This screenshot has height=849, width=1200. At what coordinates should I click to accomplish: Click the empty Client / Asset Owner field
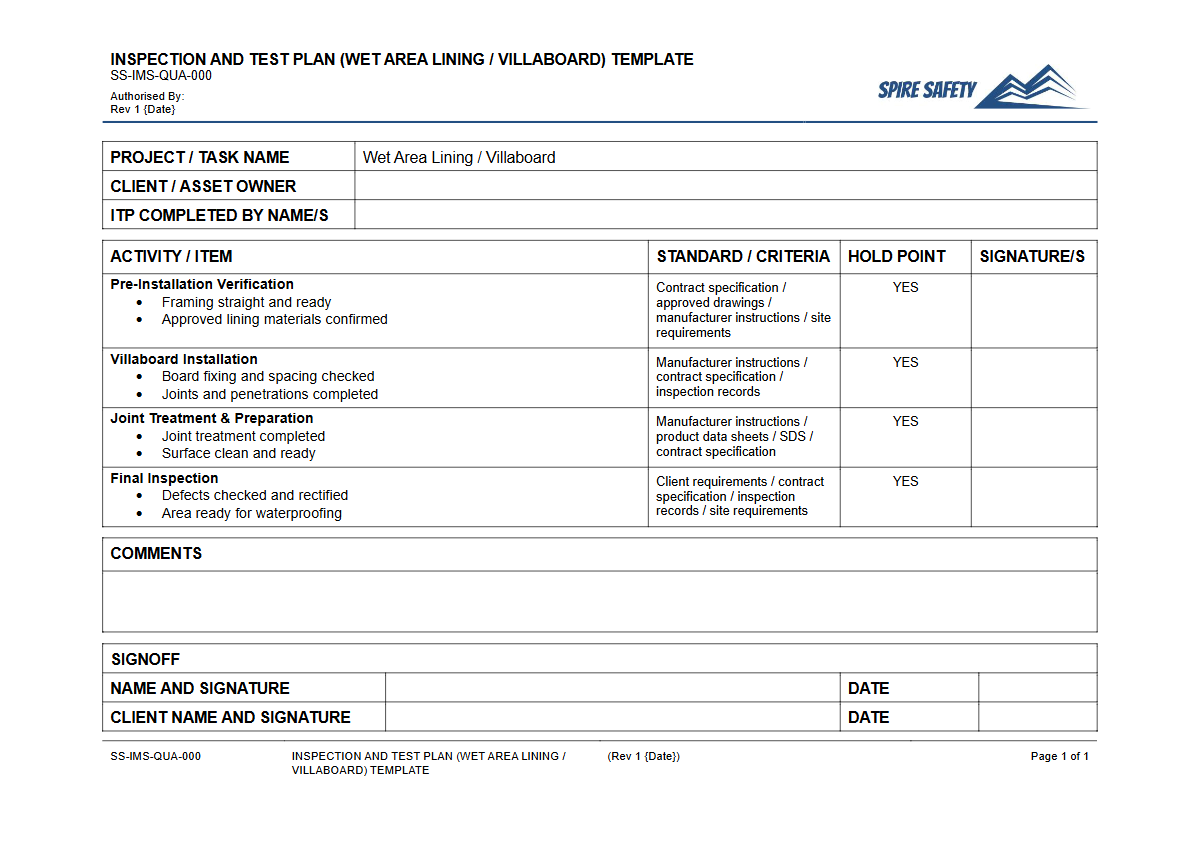(726, 186)
